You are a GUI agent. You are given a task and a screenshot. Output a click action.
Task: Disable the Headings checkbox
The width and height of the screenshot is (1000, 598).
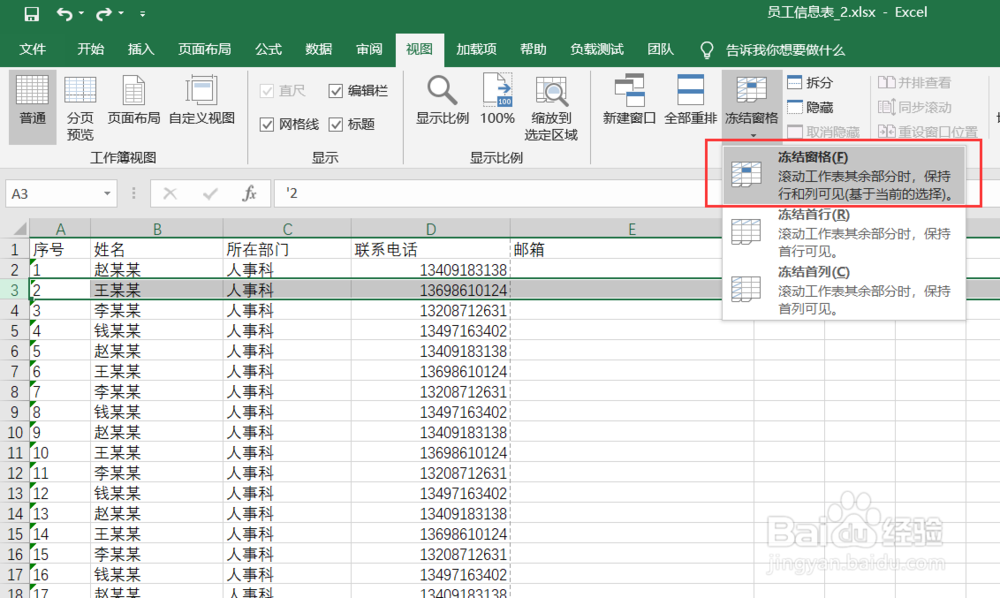(337, 124)
